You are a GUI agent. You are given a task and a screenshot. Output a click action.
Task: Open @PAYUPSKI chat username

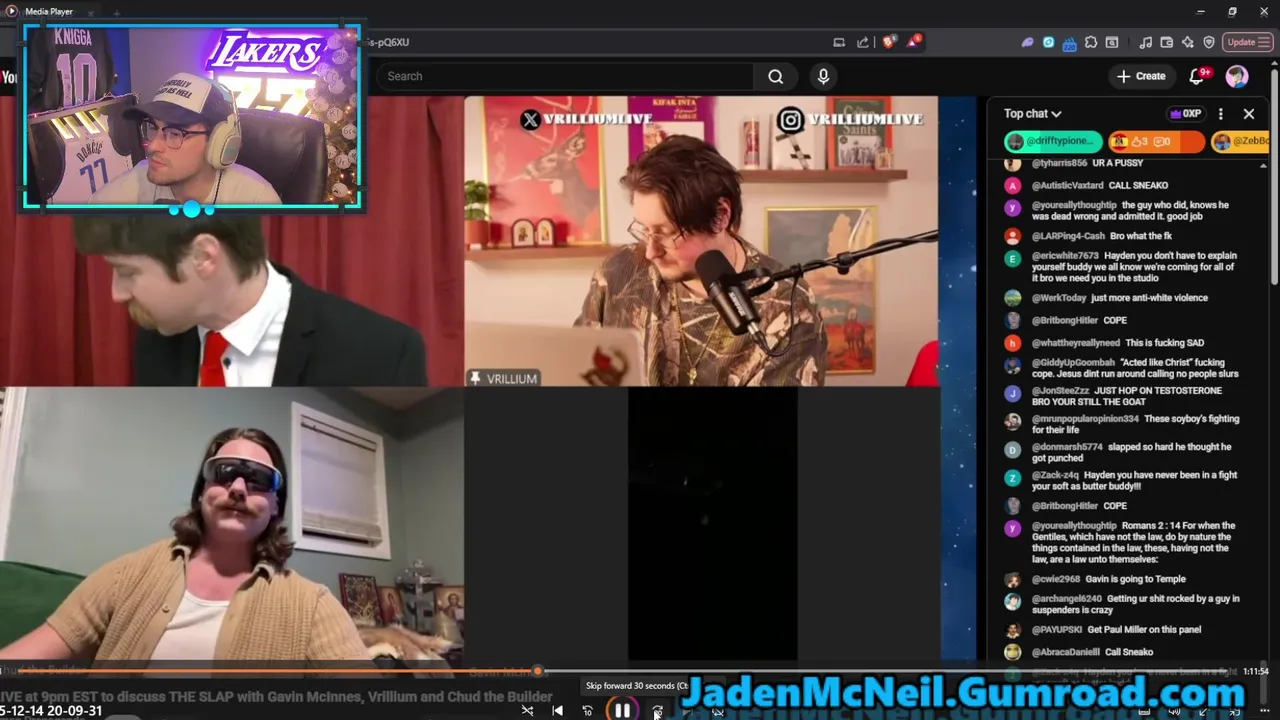tap(1056, 630)
